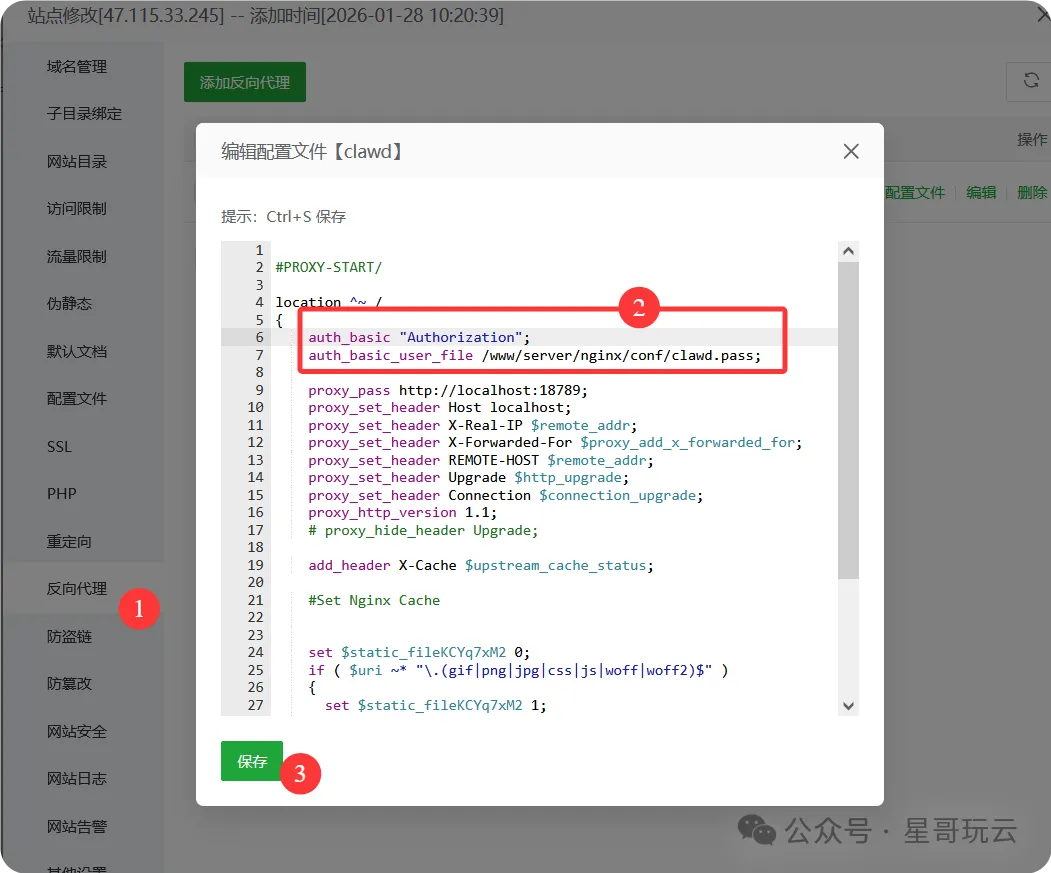Close the 编辑配置文件【clawd】 dialog
This screenshot has width=1051, height=873.
pyautogui.click(x=850, y=151)
